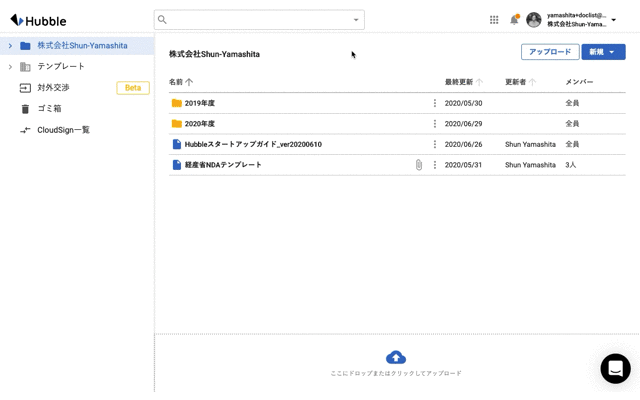Screen dimensions: 640x400
Task: Click the Beta badge
Action: 133,88
